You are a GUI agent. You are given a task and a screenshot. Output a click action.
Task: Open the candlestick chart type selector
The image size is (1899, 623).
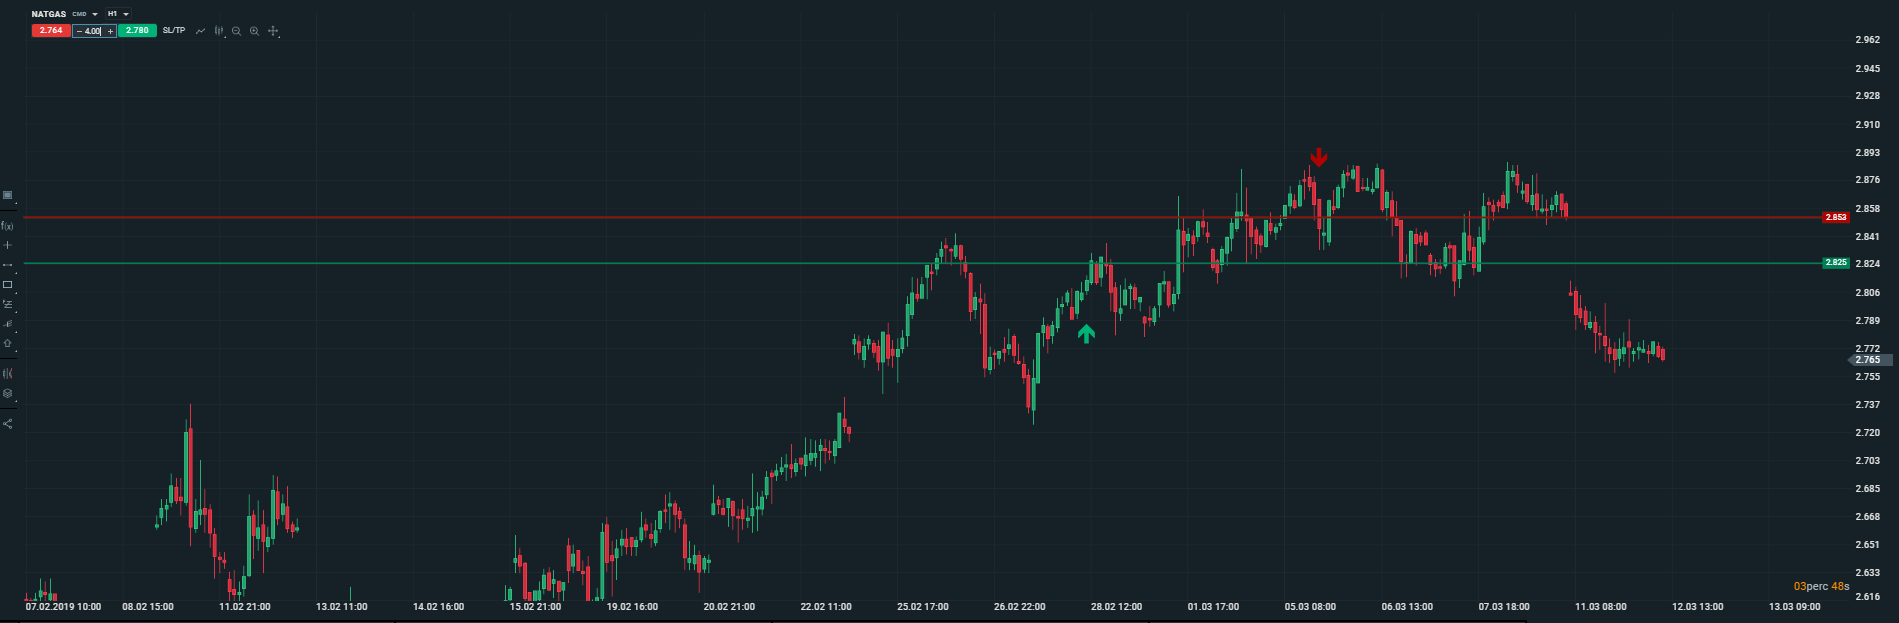tap(219, 31)
